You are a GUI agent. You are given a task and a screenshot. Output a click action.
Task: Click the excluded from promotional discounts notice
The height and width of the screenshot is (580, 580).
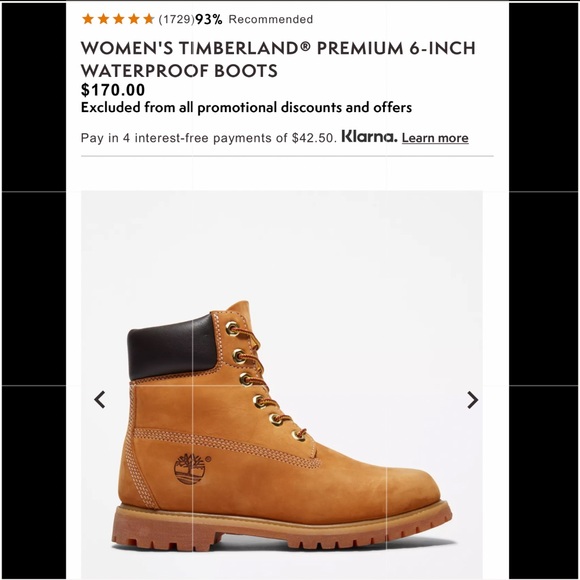coord(246,108)
